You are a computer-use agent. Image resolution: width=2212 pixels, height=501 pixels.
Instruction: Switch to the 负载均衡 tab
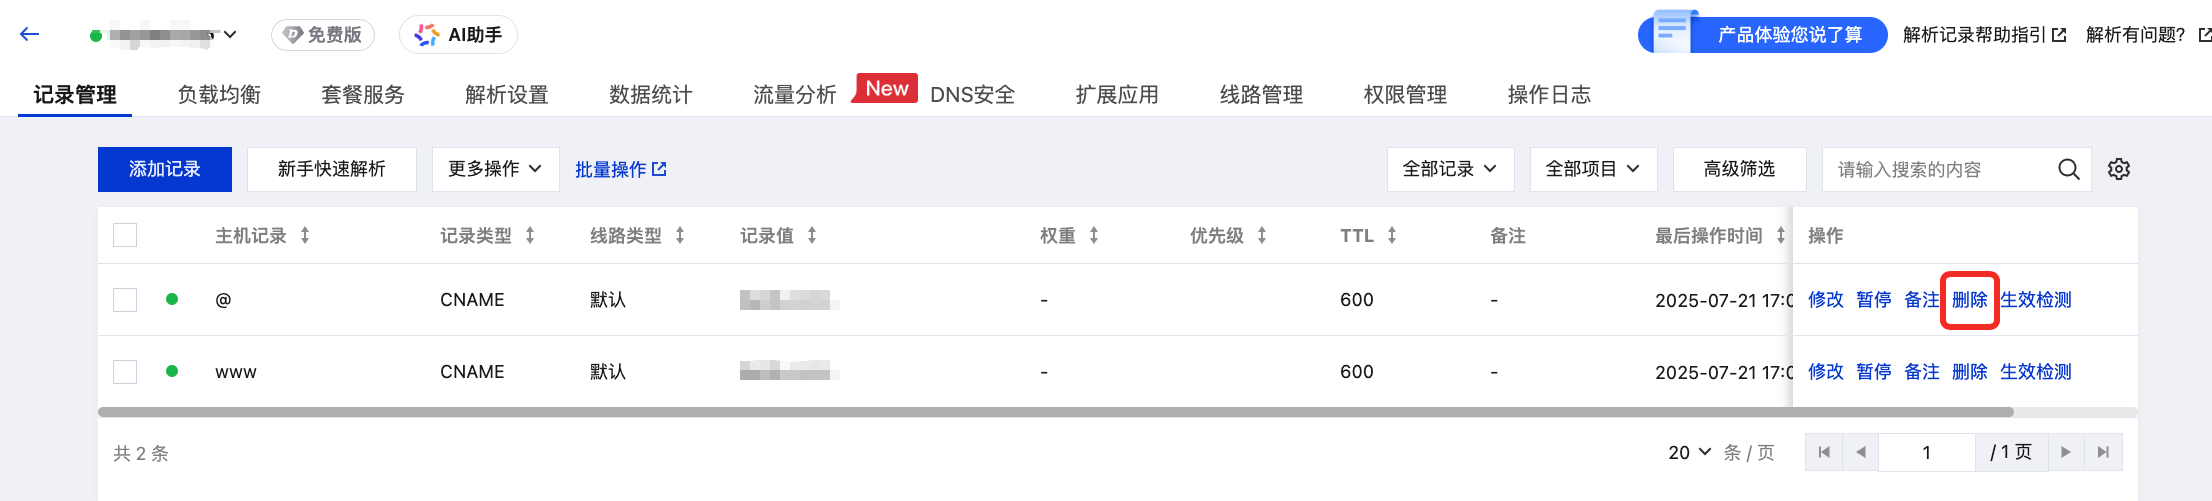(219, 95)
